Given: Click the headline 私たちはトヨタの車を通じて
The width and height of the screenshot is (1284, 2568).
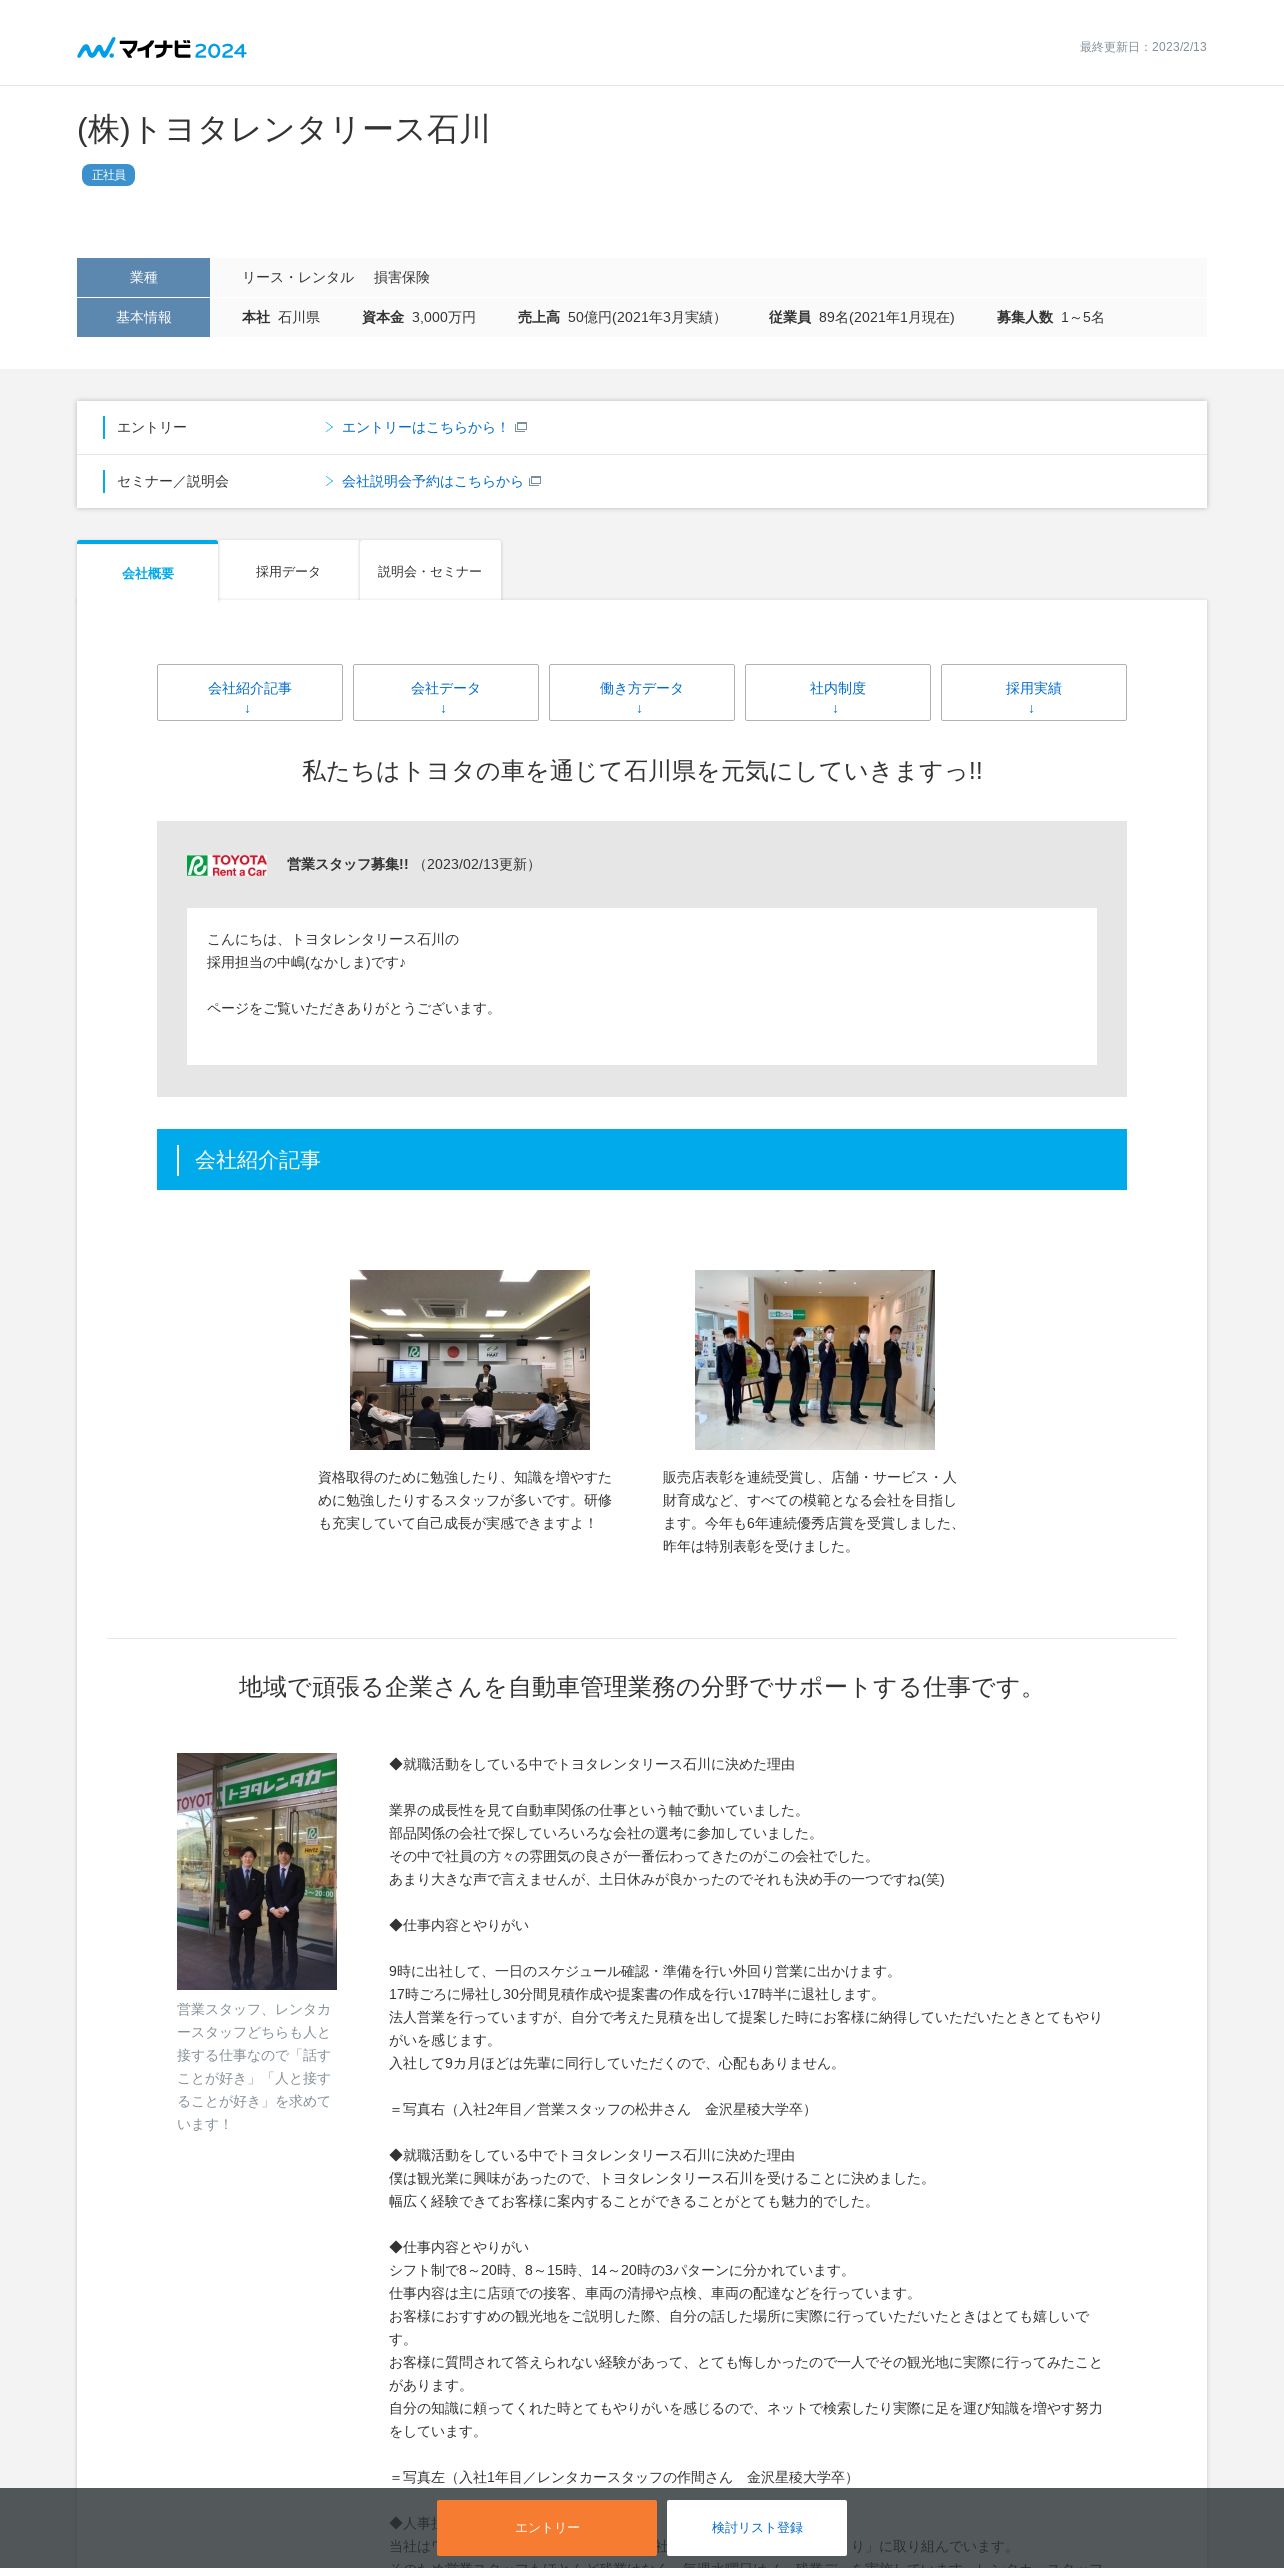Looking at the screenshot, I should coord(642,771).
